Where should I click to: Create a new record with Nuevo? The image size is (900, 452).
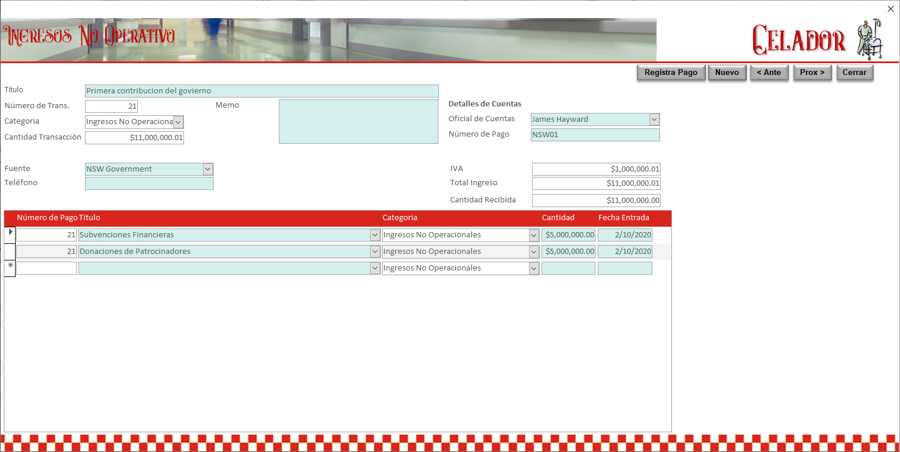click(x=727, y=72)
